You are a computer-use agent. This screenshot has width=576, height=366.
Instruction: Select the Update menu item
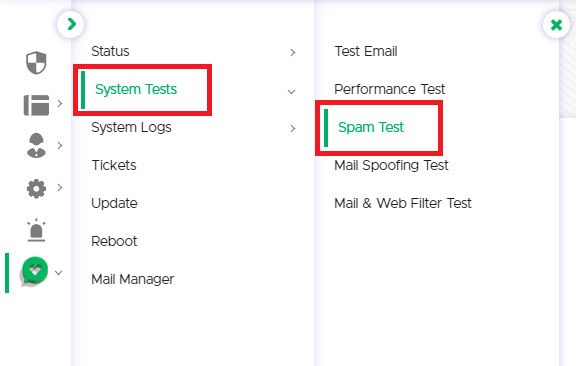[x=114, y=203]
